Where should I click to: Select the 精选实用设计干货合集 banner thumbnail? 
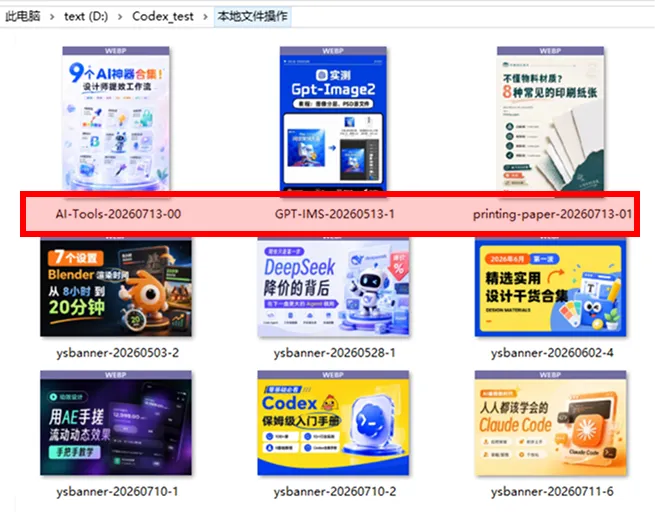[x=551, y=287]
